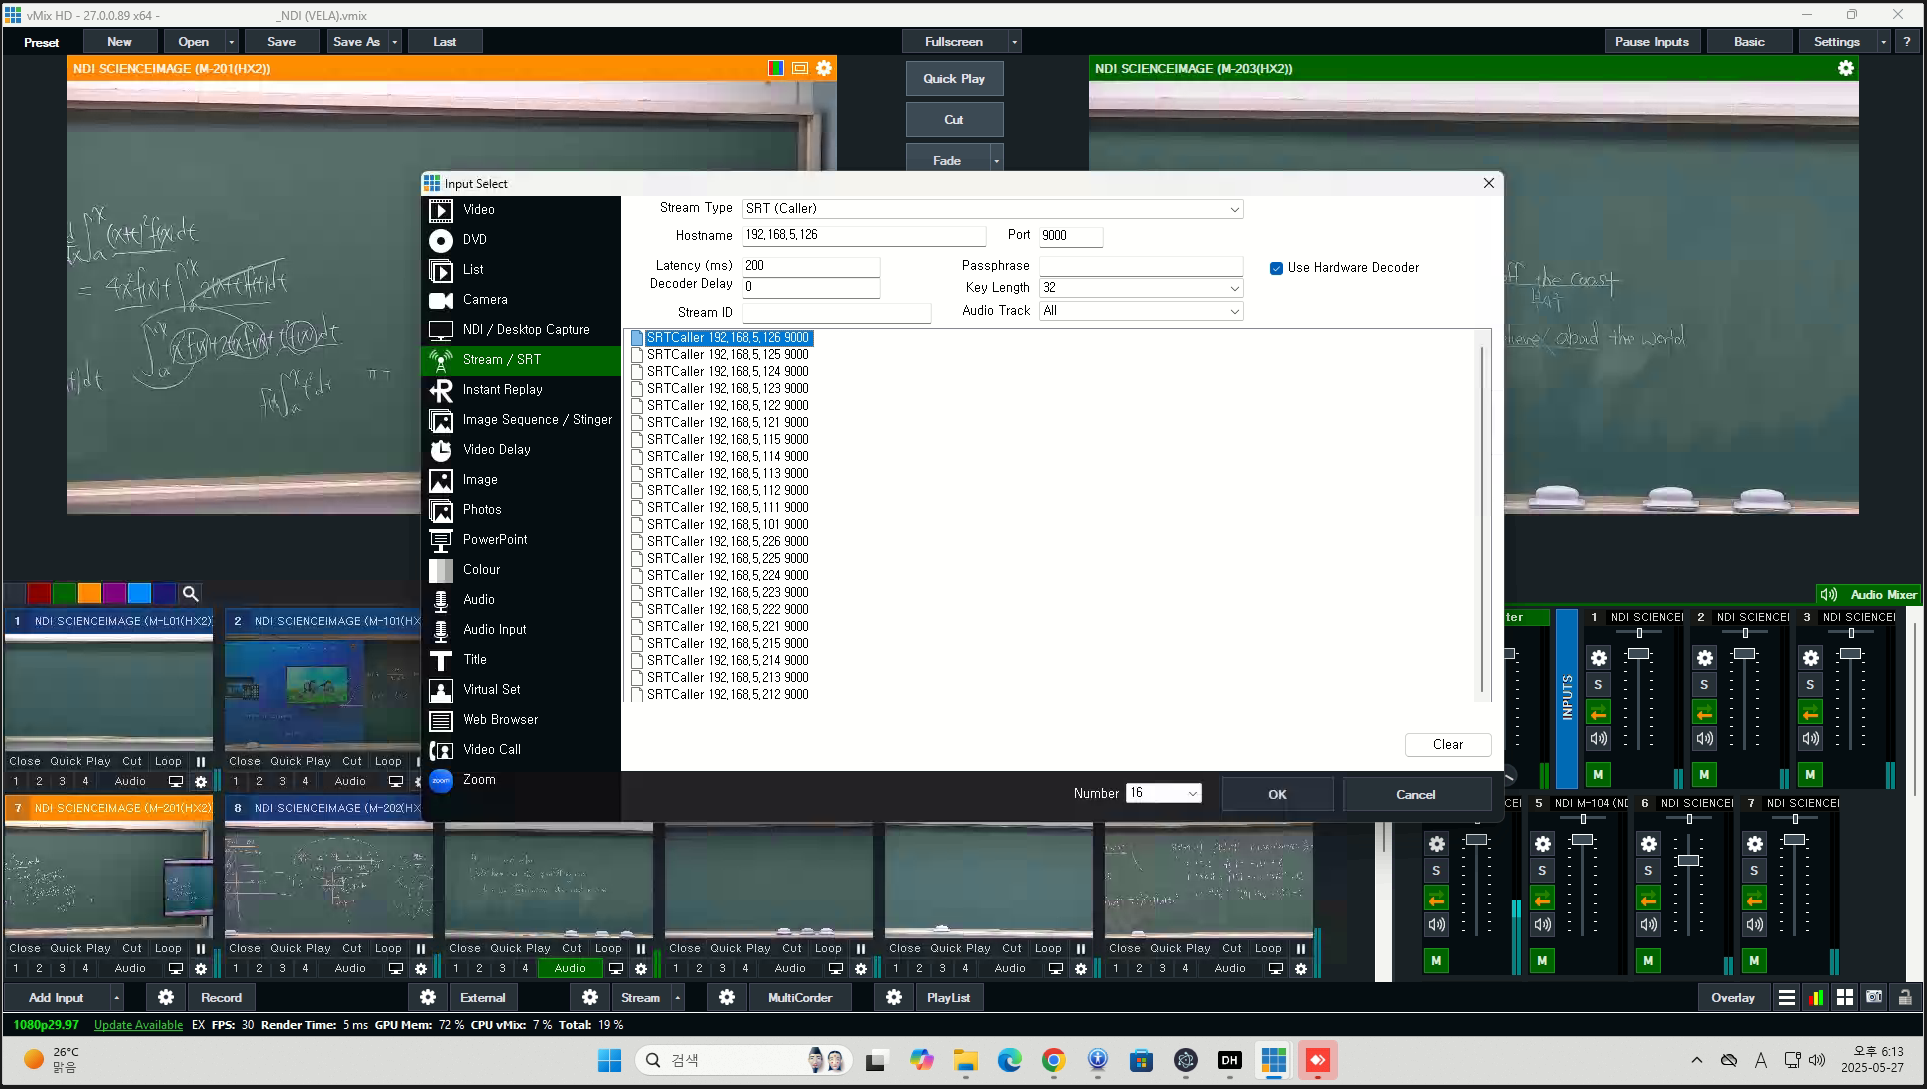
Task: Expand the Fullscreen dropdown arrow
Action: 1014,42
